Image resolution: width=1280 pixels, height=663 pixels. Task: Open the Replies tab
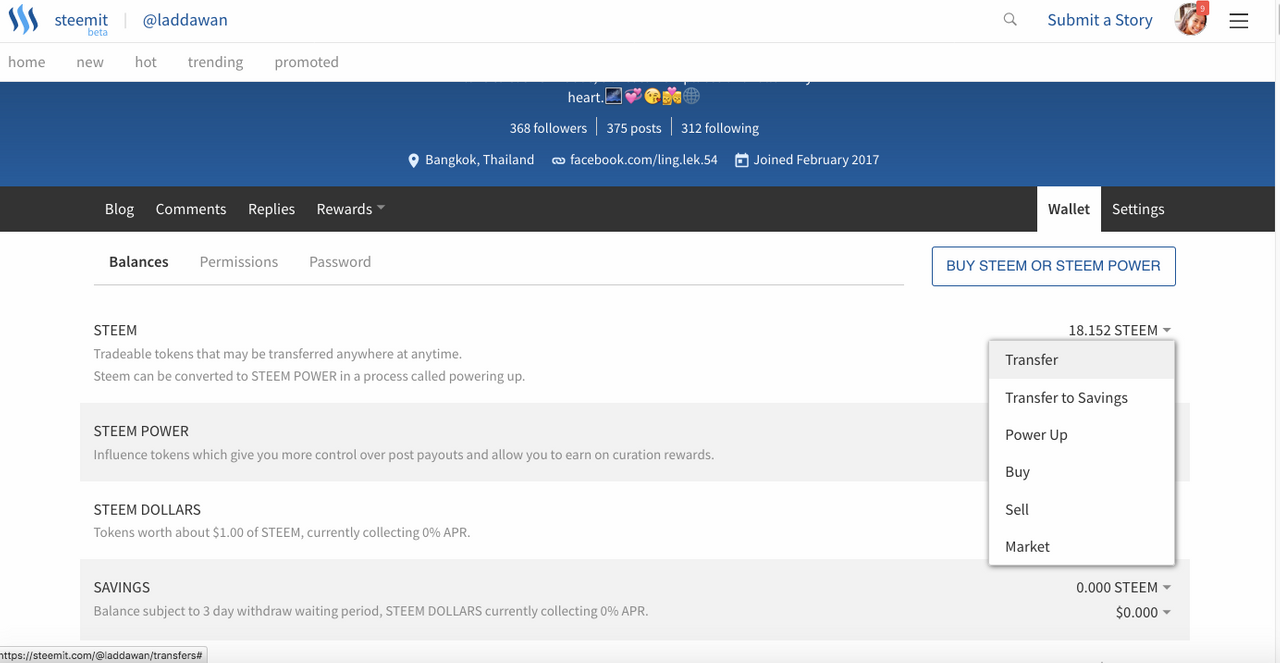tap(272, 209)
